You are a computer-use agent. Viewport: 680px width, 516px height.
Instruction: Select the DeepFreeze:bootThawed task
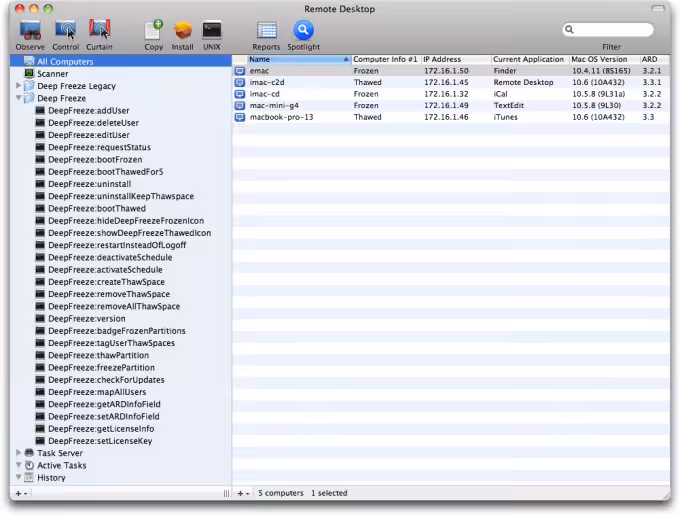tap(97, 209)
